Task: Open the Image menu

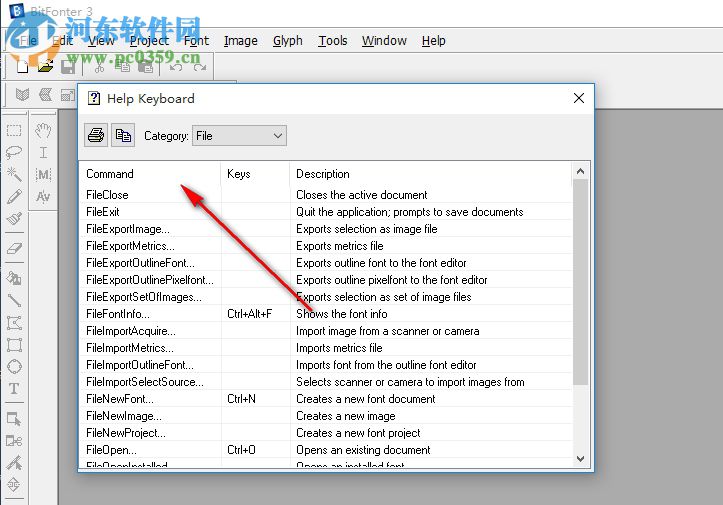Action: tap(241, 41)
